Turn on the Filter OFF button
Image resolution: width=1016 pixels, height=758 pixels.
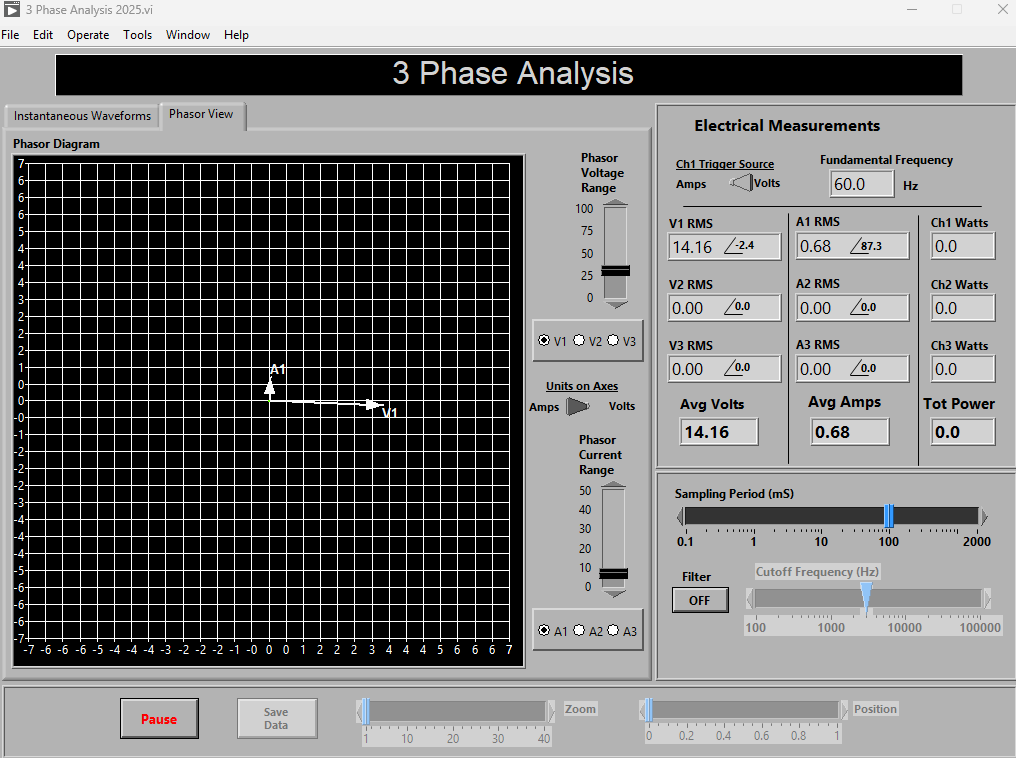[x=699, y=600]
